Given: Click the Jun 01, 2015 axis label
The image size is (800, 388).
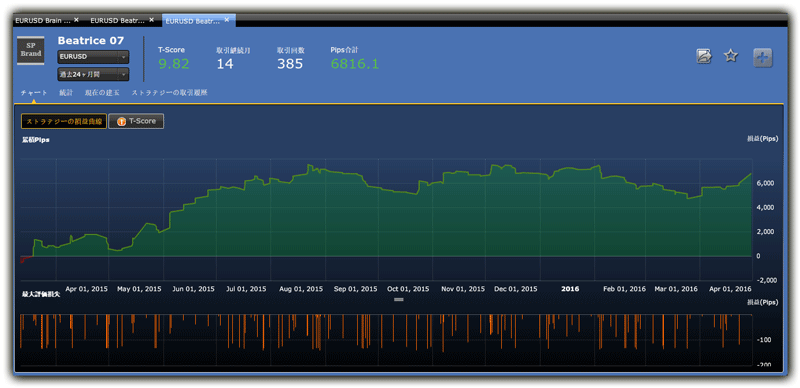Looking at the screenshot, I should tap(193, 289).
